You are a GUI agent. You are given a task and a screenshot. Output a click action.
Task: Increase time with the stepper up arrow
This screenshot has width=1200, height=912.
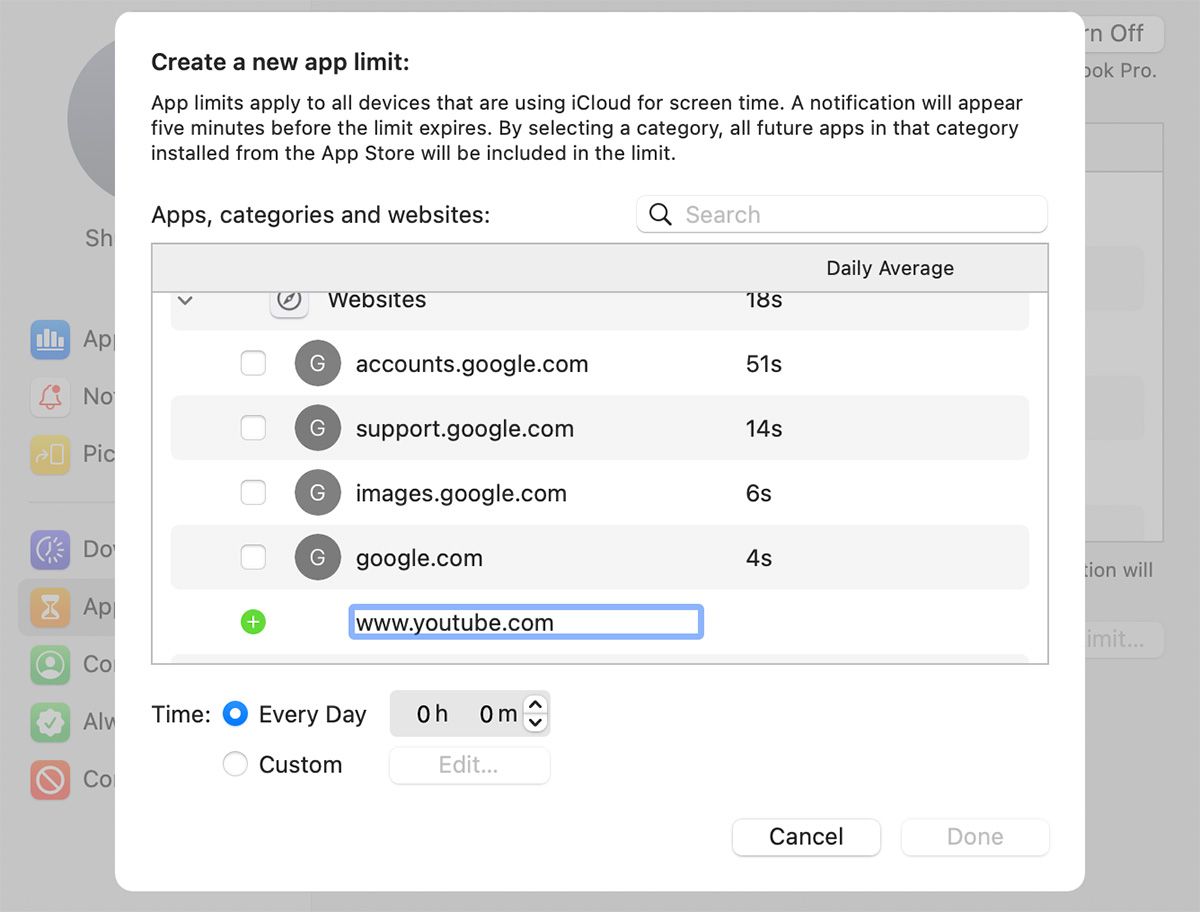536,705
